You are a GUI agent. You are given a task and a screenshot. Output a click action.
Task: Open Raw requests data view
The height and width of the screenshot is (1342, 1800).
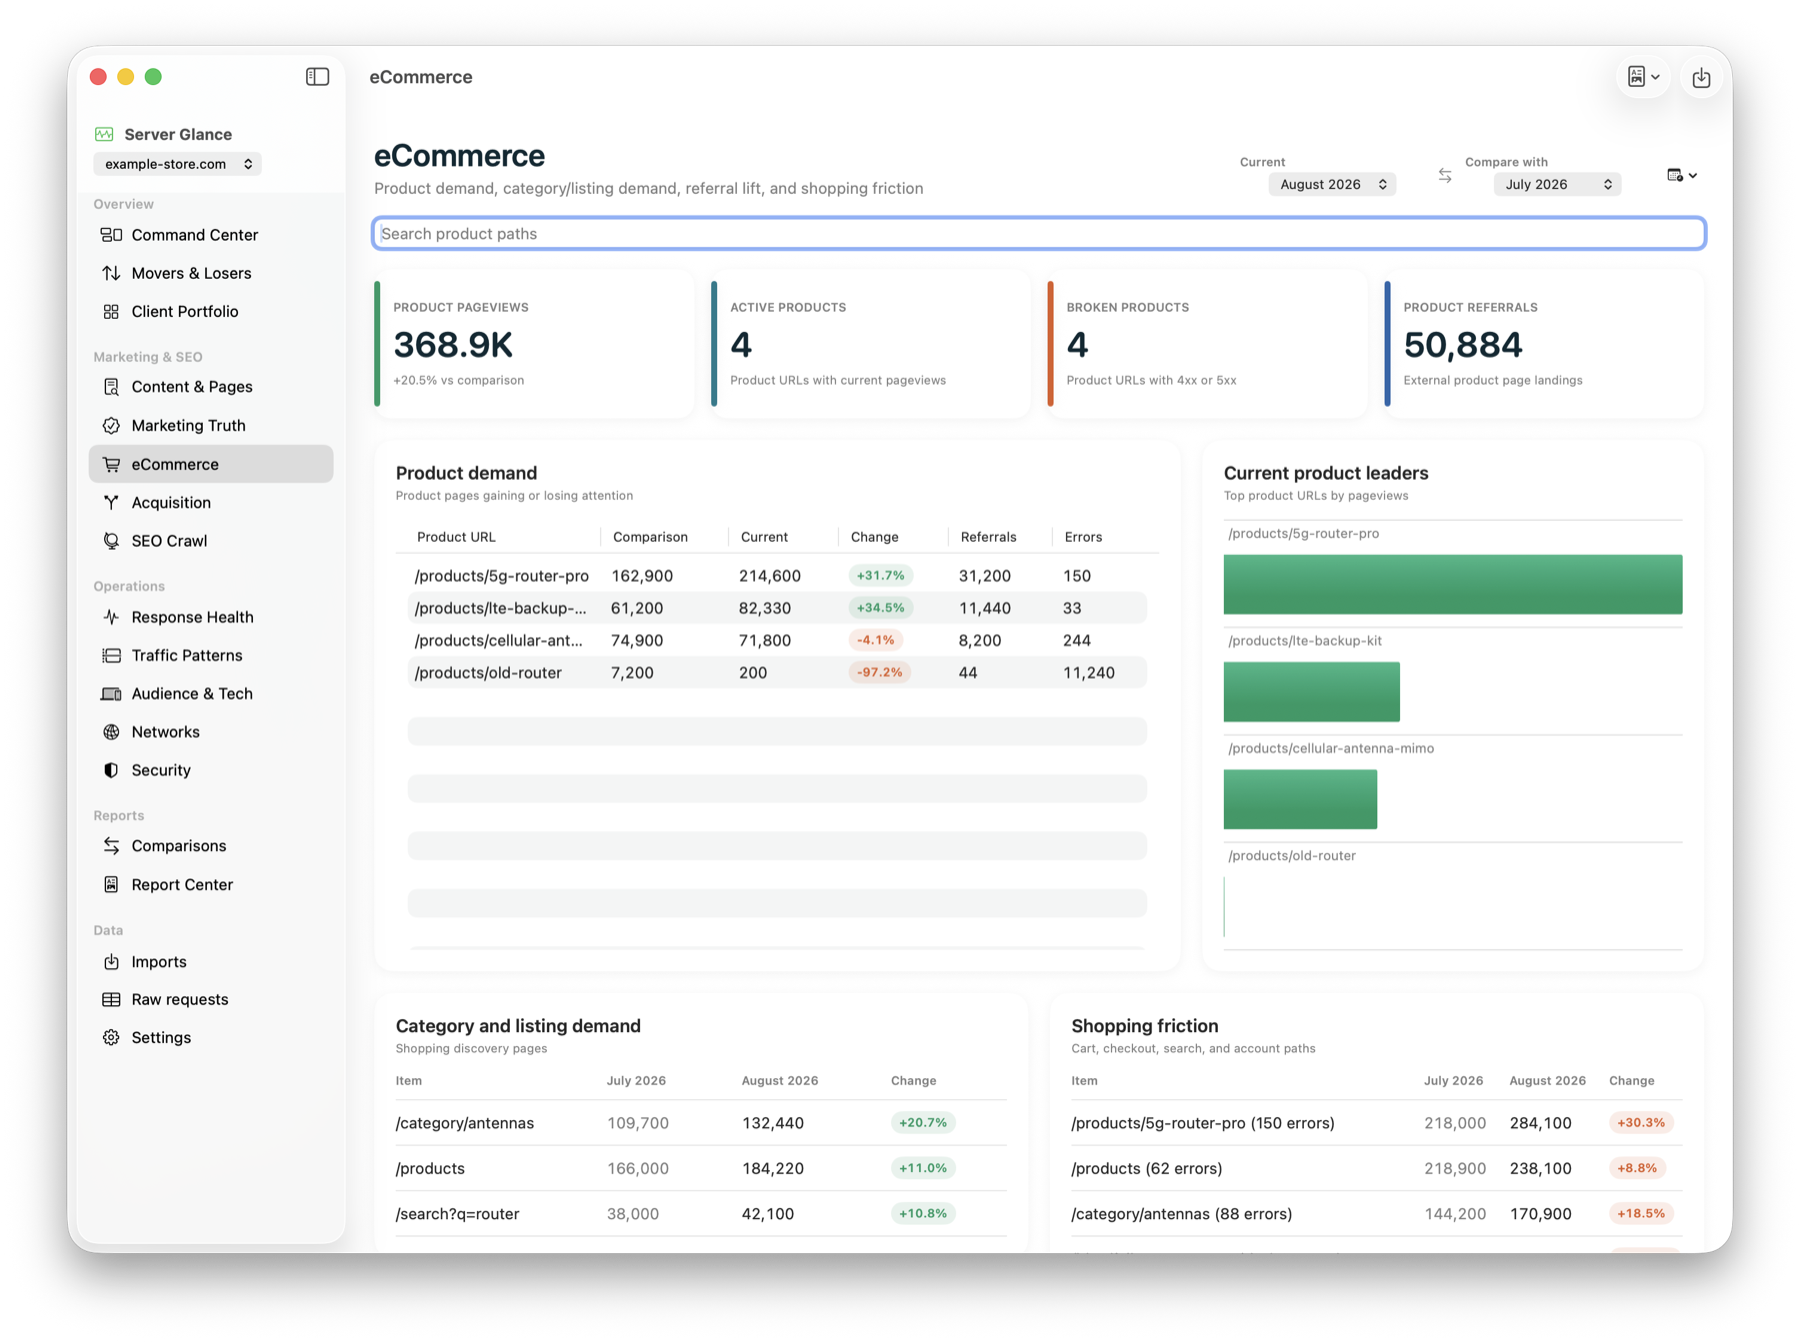point(211,999)
